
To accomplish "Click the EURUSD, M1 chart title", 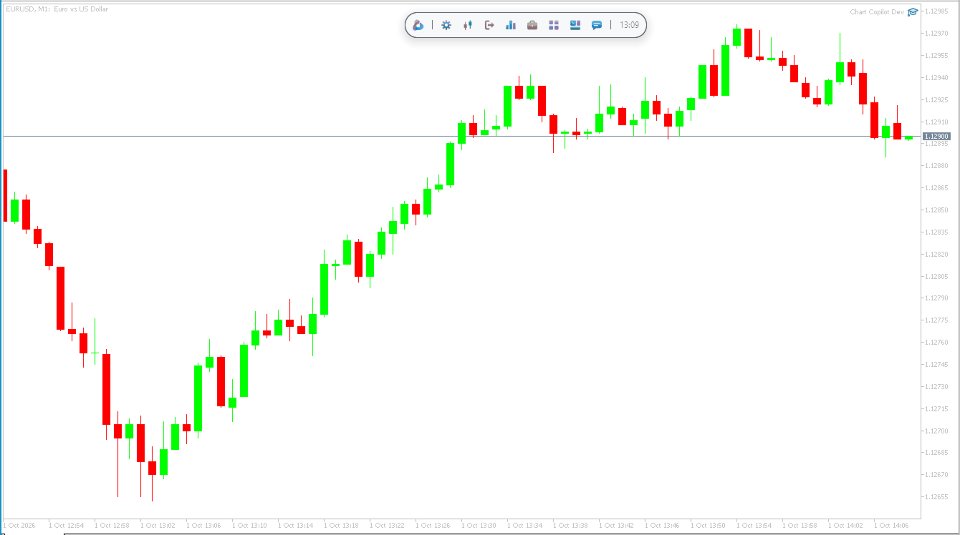I will (x=57, y=9).
